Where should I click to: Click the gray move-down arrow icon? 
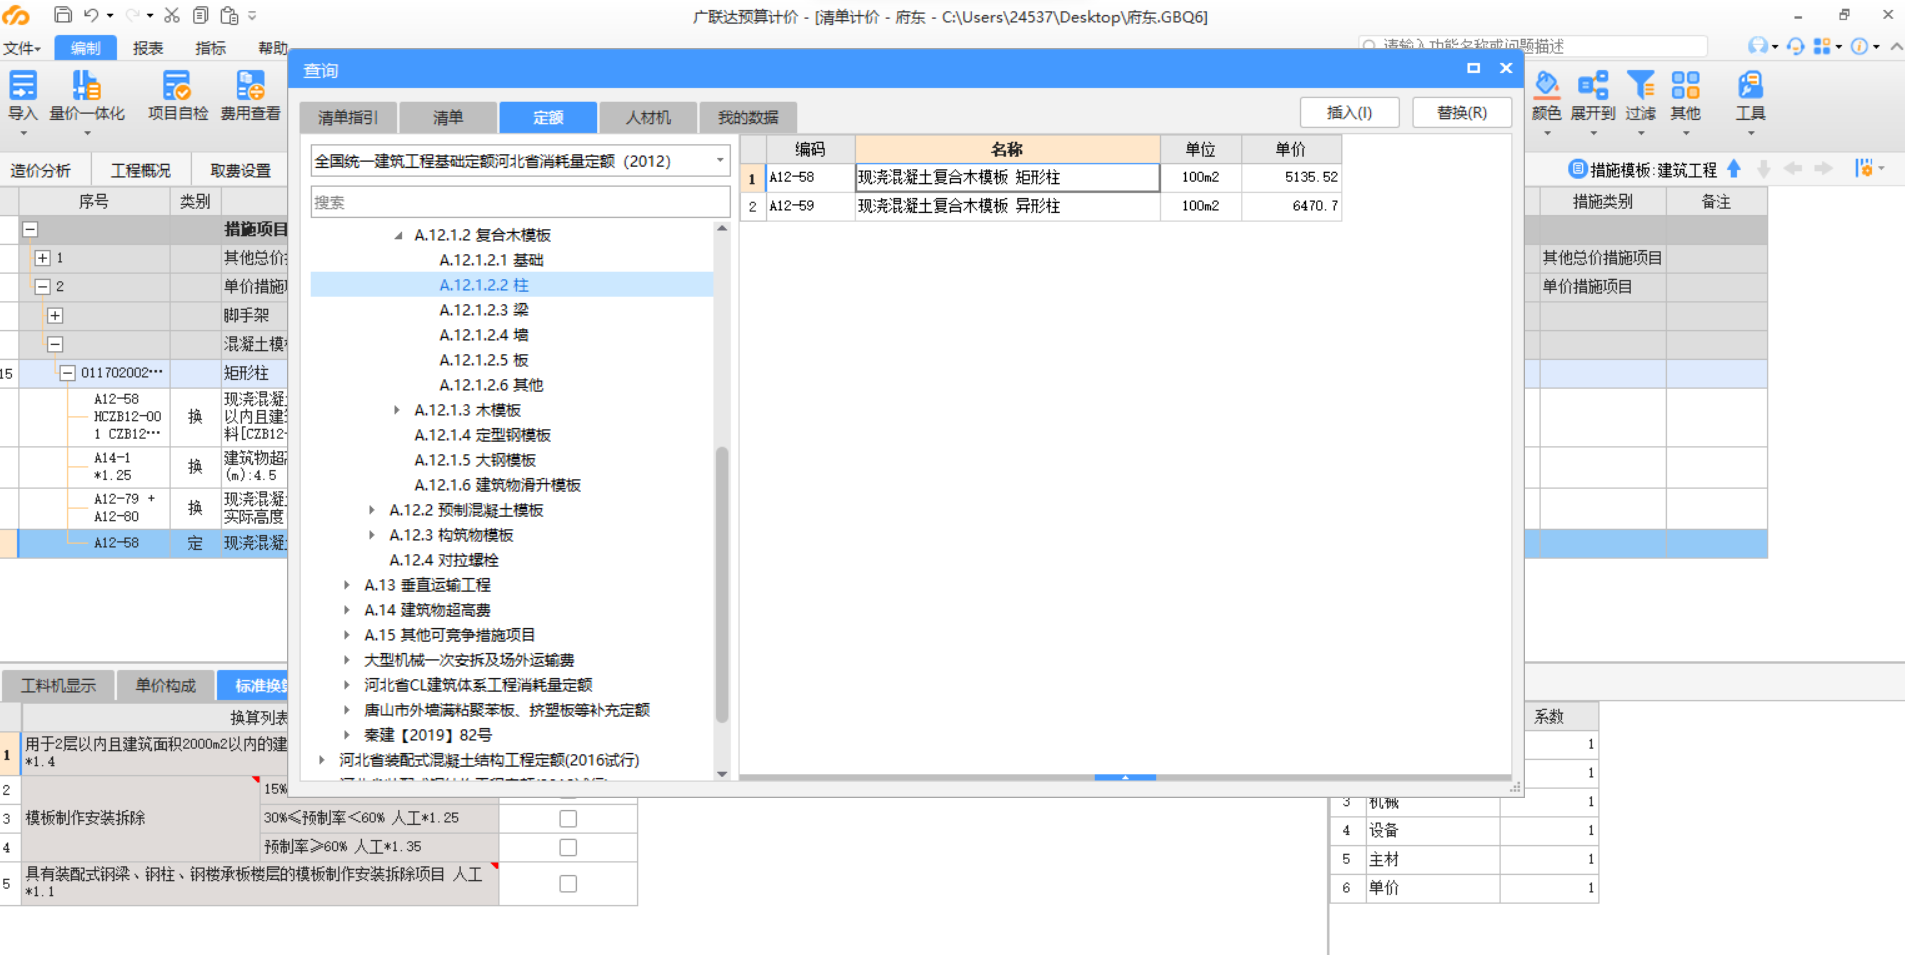tap(1764, 169)
